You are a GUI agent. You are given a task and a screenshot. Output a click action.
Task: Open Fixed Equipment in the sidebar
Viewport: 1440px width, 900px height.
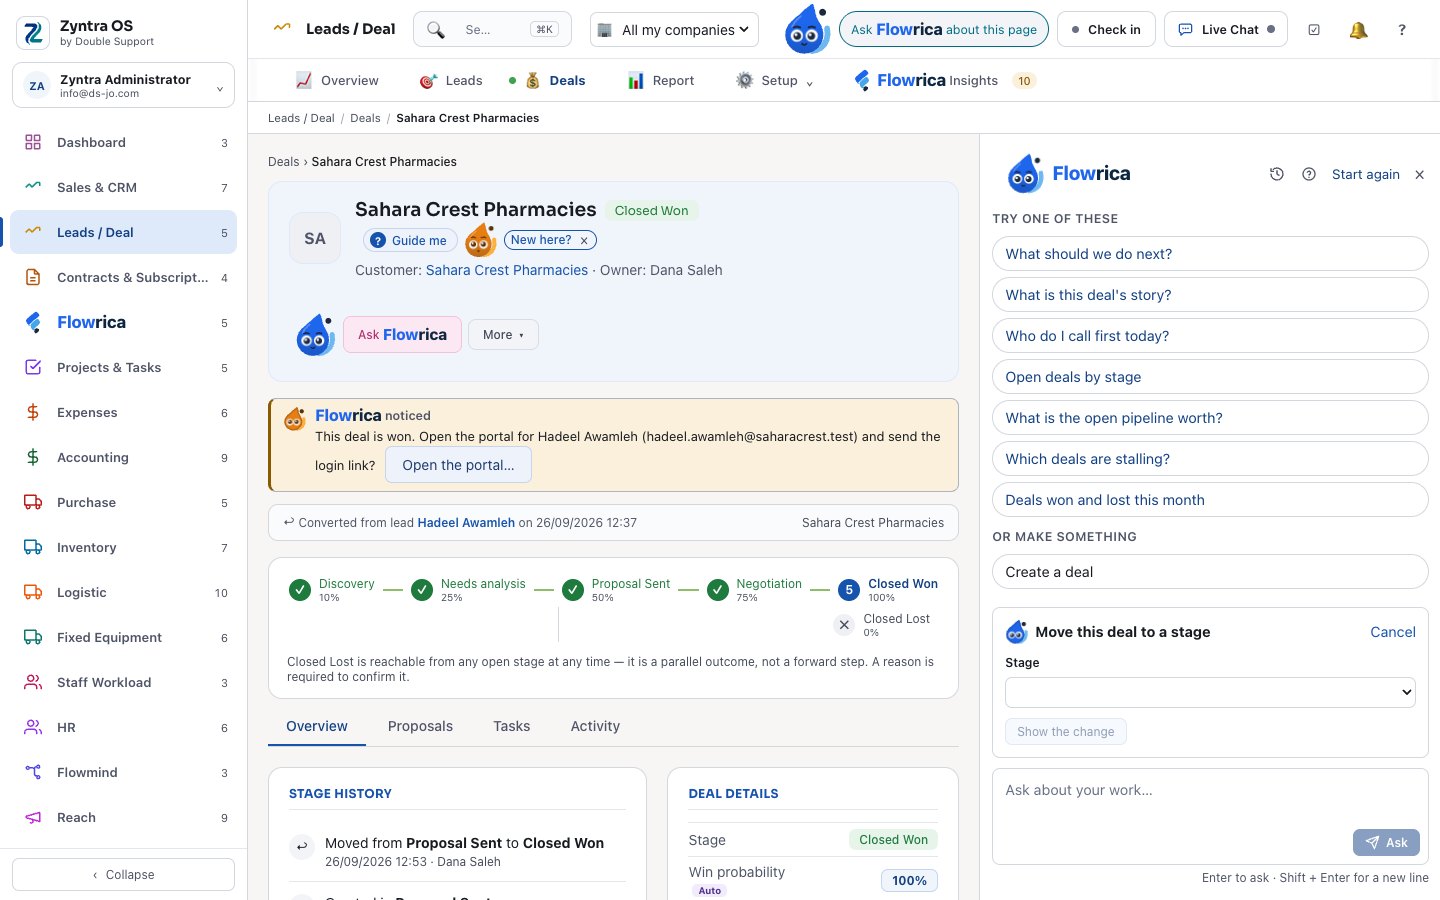click(124, 638)
